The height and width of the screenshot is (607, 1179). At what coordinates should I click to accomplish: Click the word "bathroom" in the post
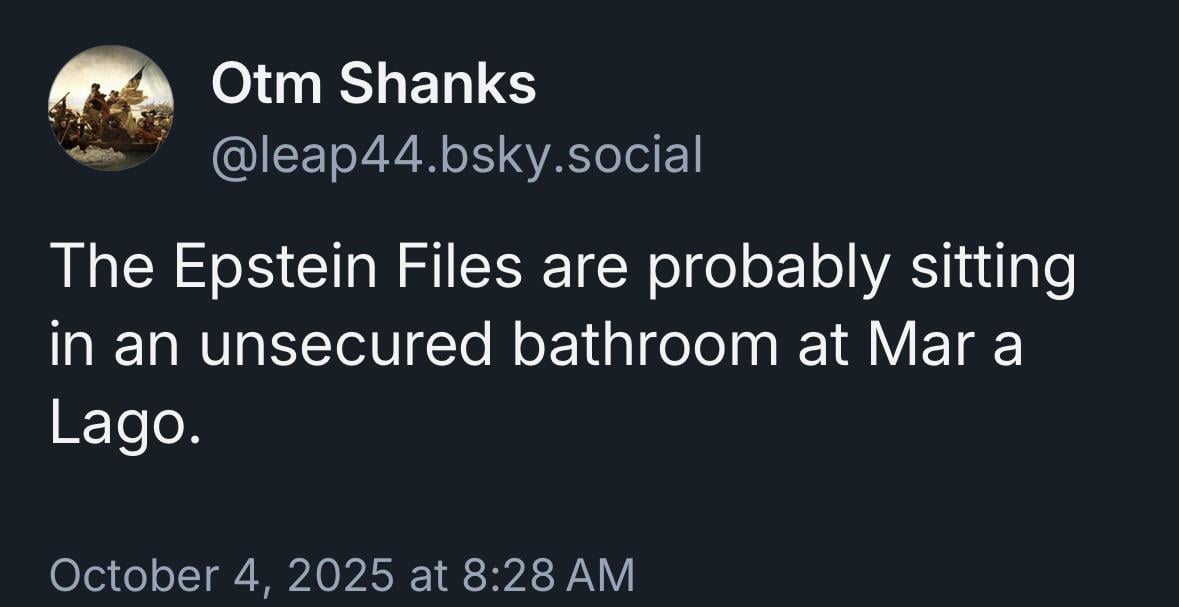[647, 346]
